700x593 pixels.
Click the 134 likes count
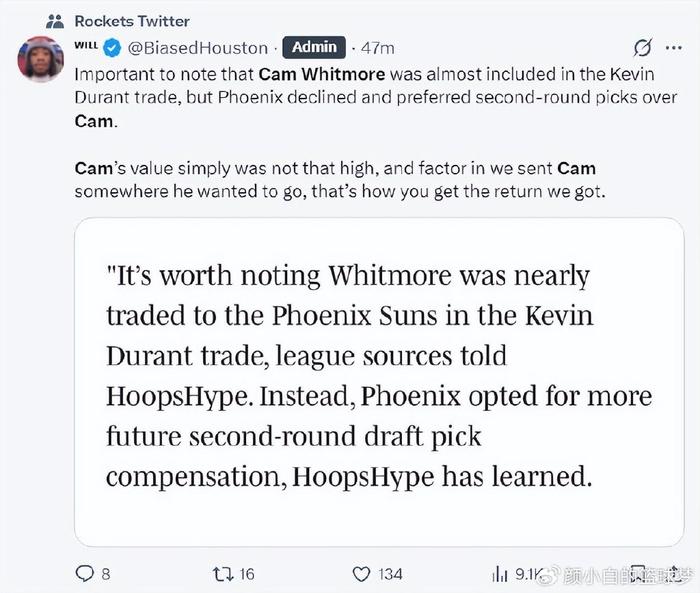pos(390,573)
